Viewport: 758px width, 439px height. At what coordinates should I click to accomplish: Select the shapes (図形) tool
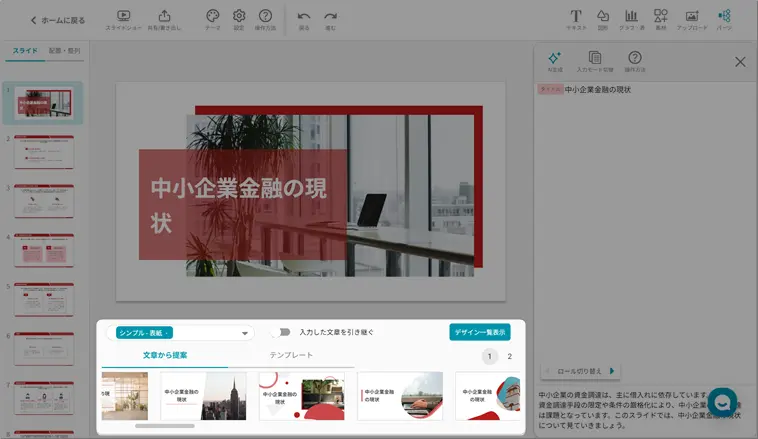(x=602, y=20)
